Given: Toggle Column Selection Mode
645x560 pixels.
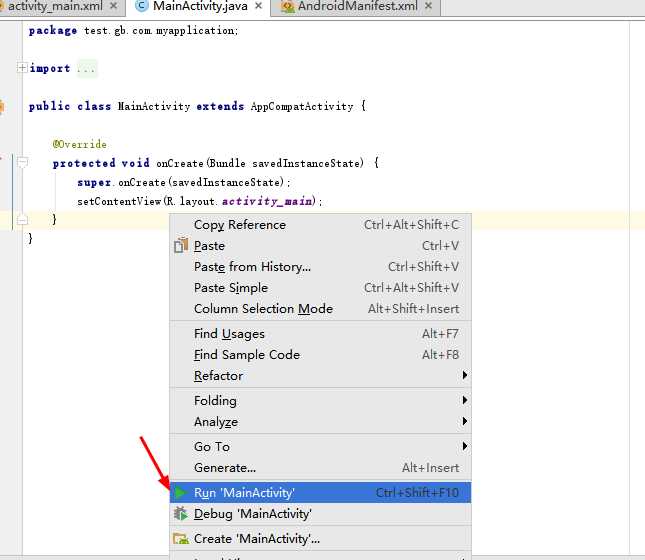Looking at the screenshot, I should [320, 309].
